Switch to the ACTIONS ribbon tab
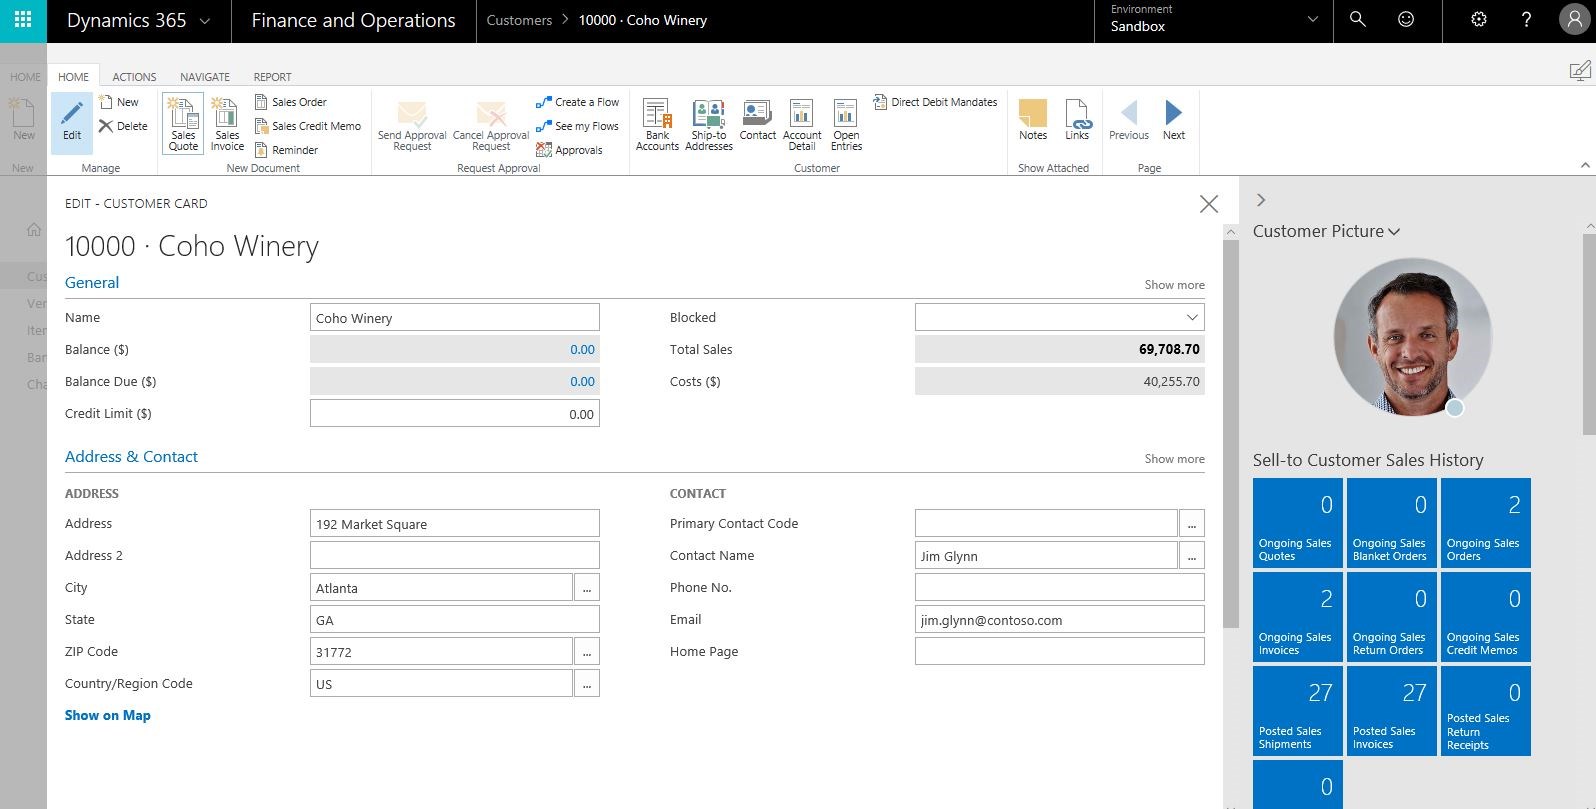 pyautogui.click(x=134, y=77)
